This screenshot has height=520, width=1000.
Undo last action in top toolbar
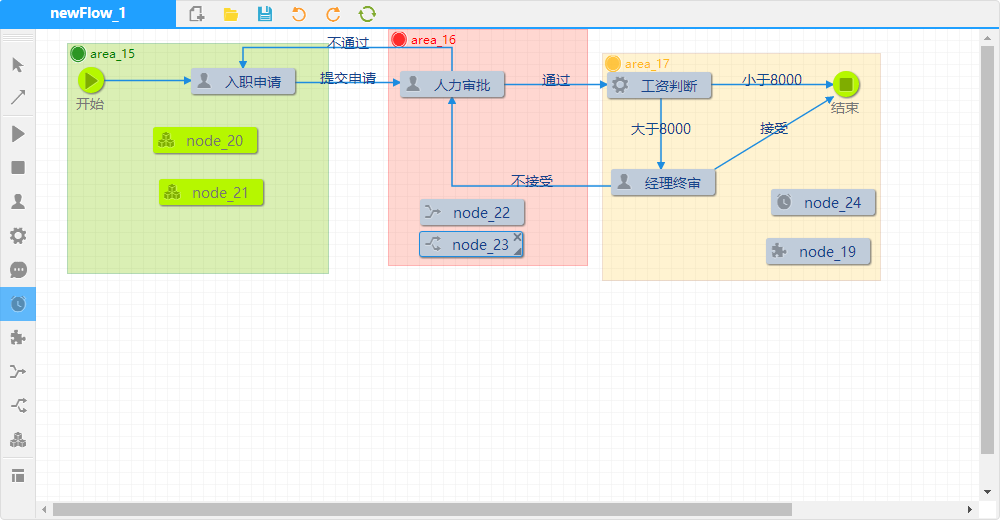coord(299,14)
